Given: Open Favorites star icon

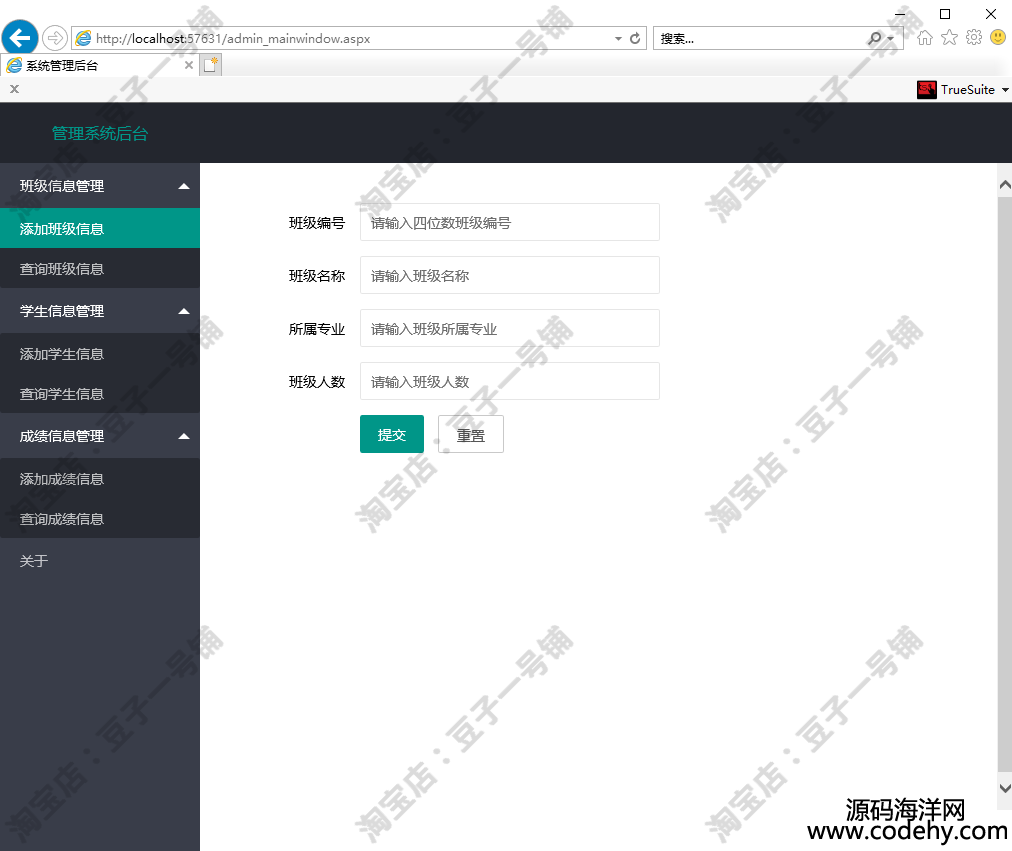Looking at the screenshot, I should point(949,37).
